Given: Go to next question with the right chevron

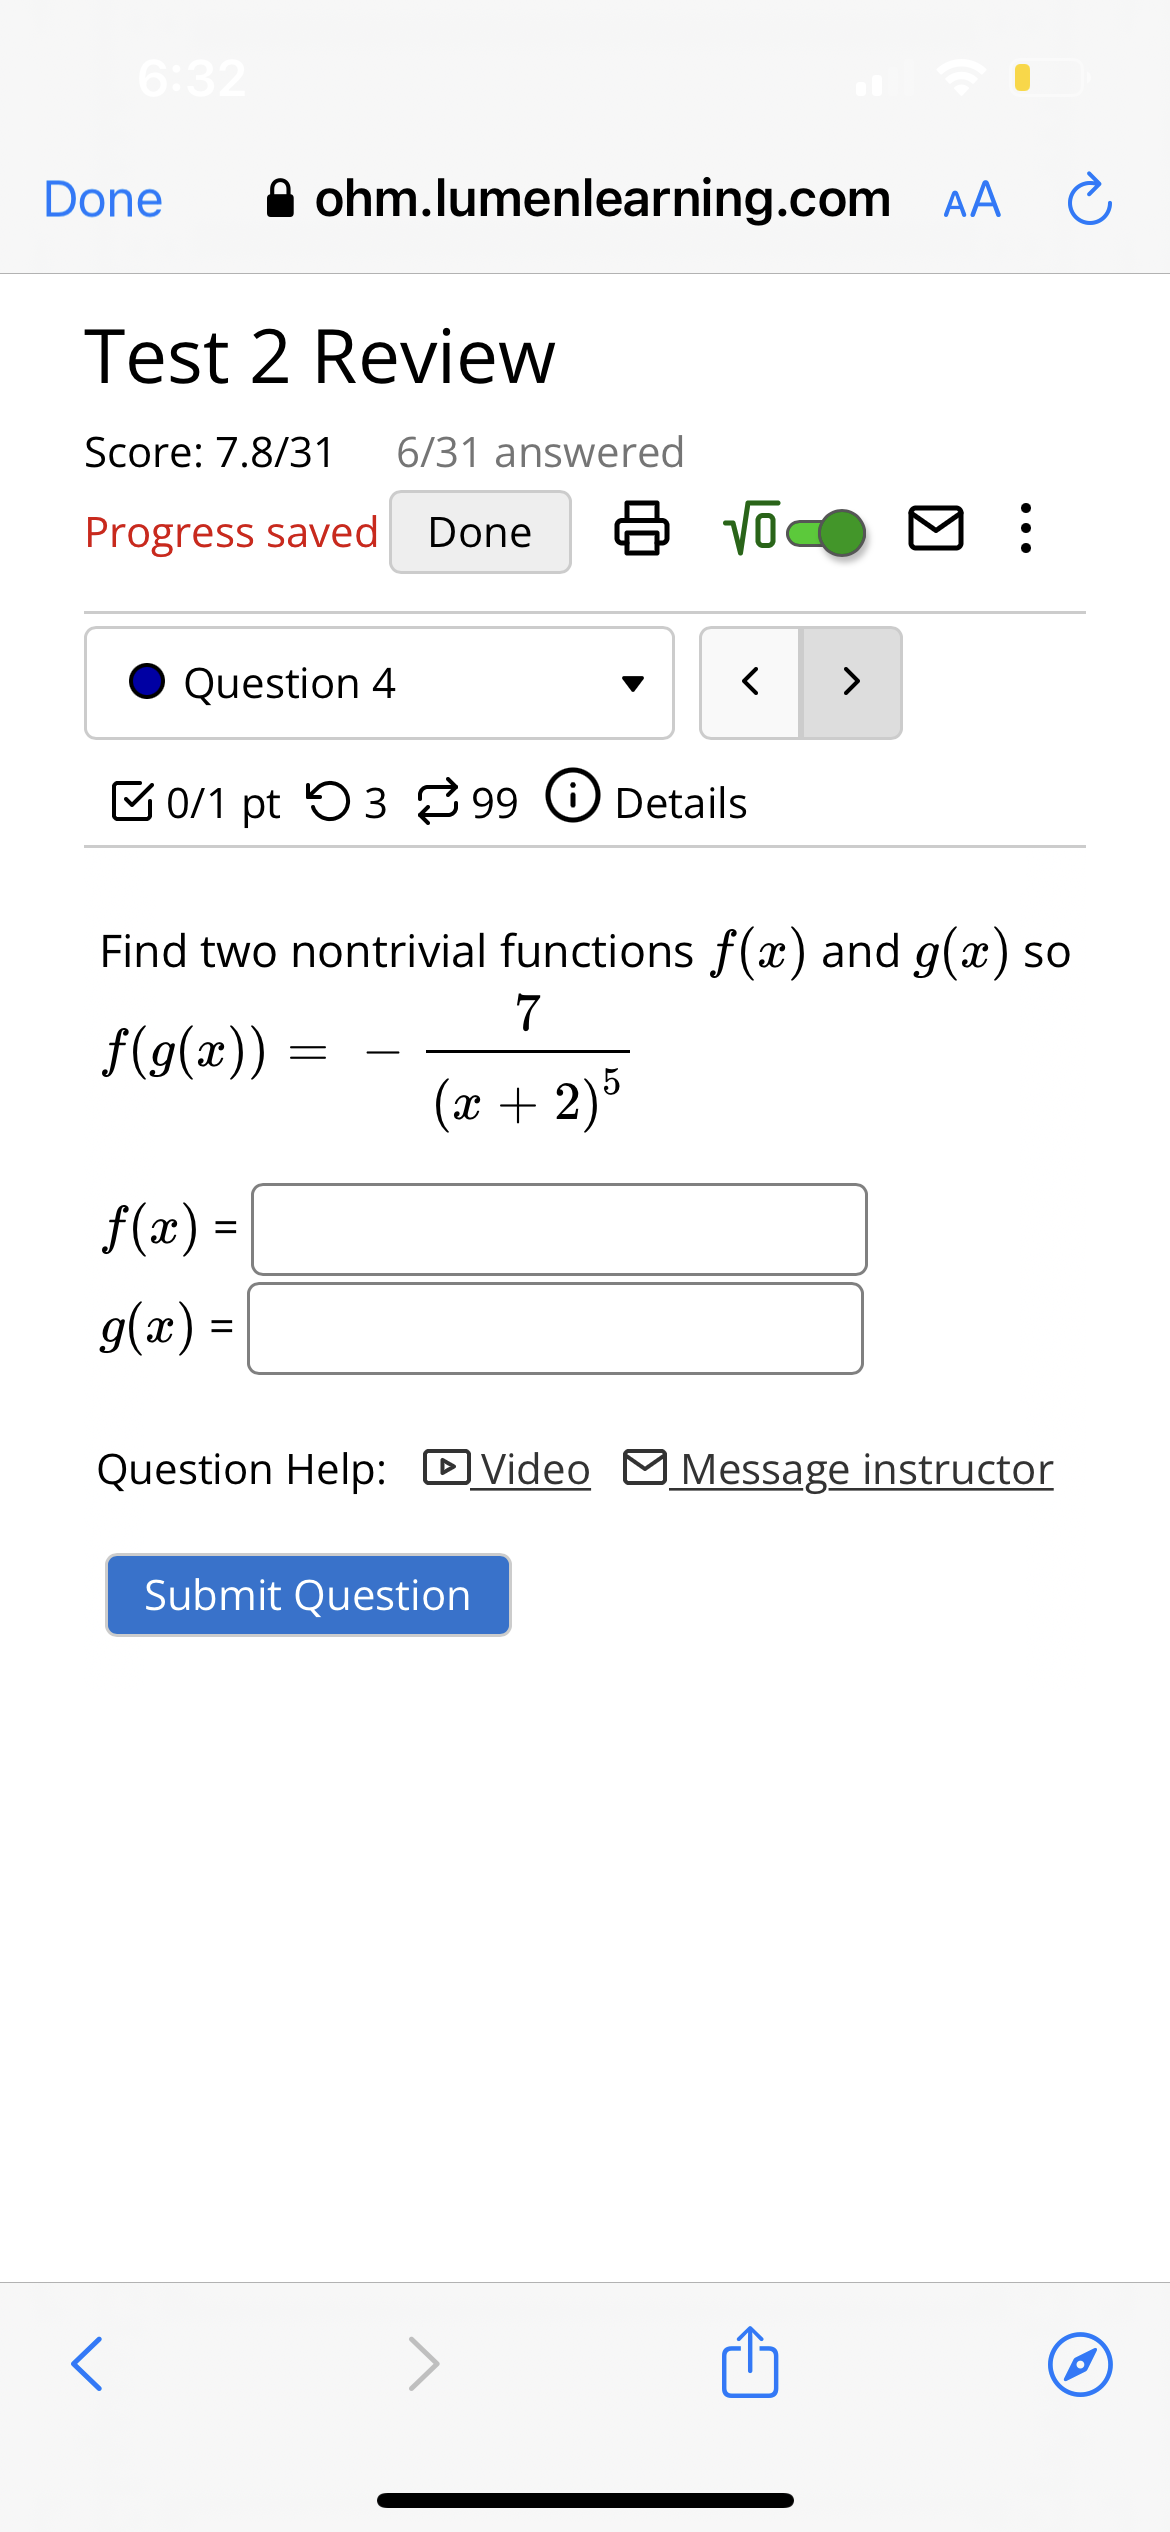Looking at the screenshot, I should (851, 682).
